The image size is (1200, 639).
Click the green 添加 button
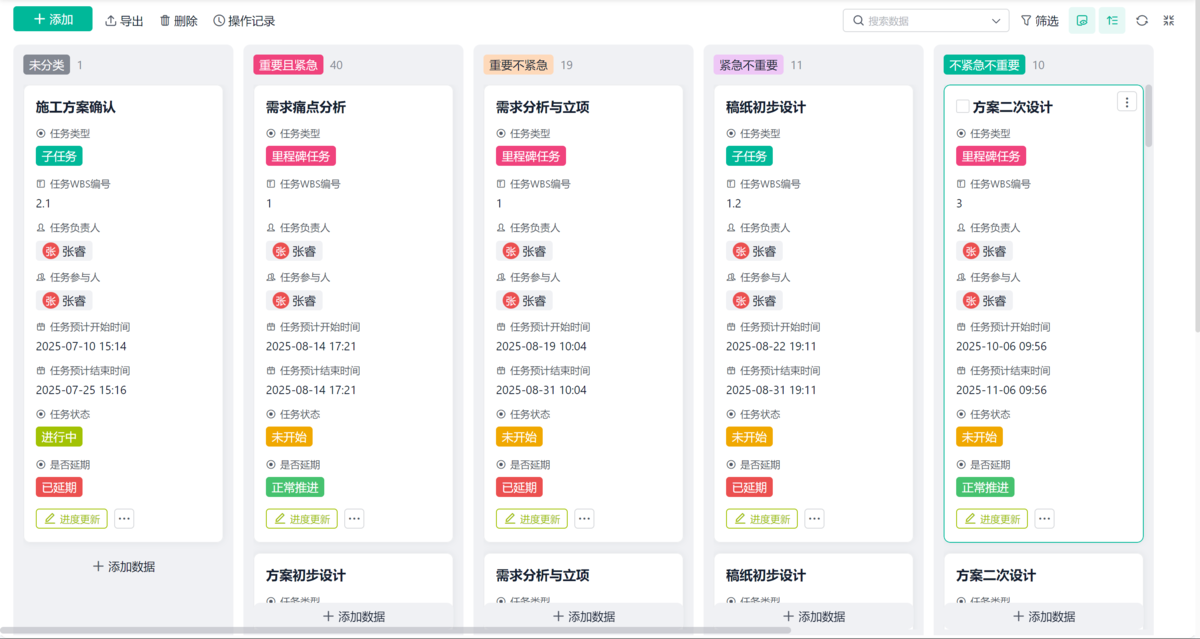click(x=51, y=18)
